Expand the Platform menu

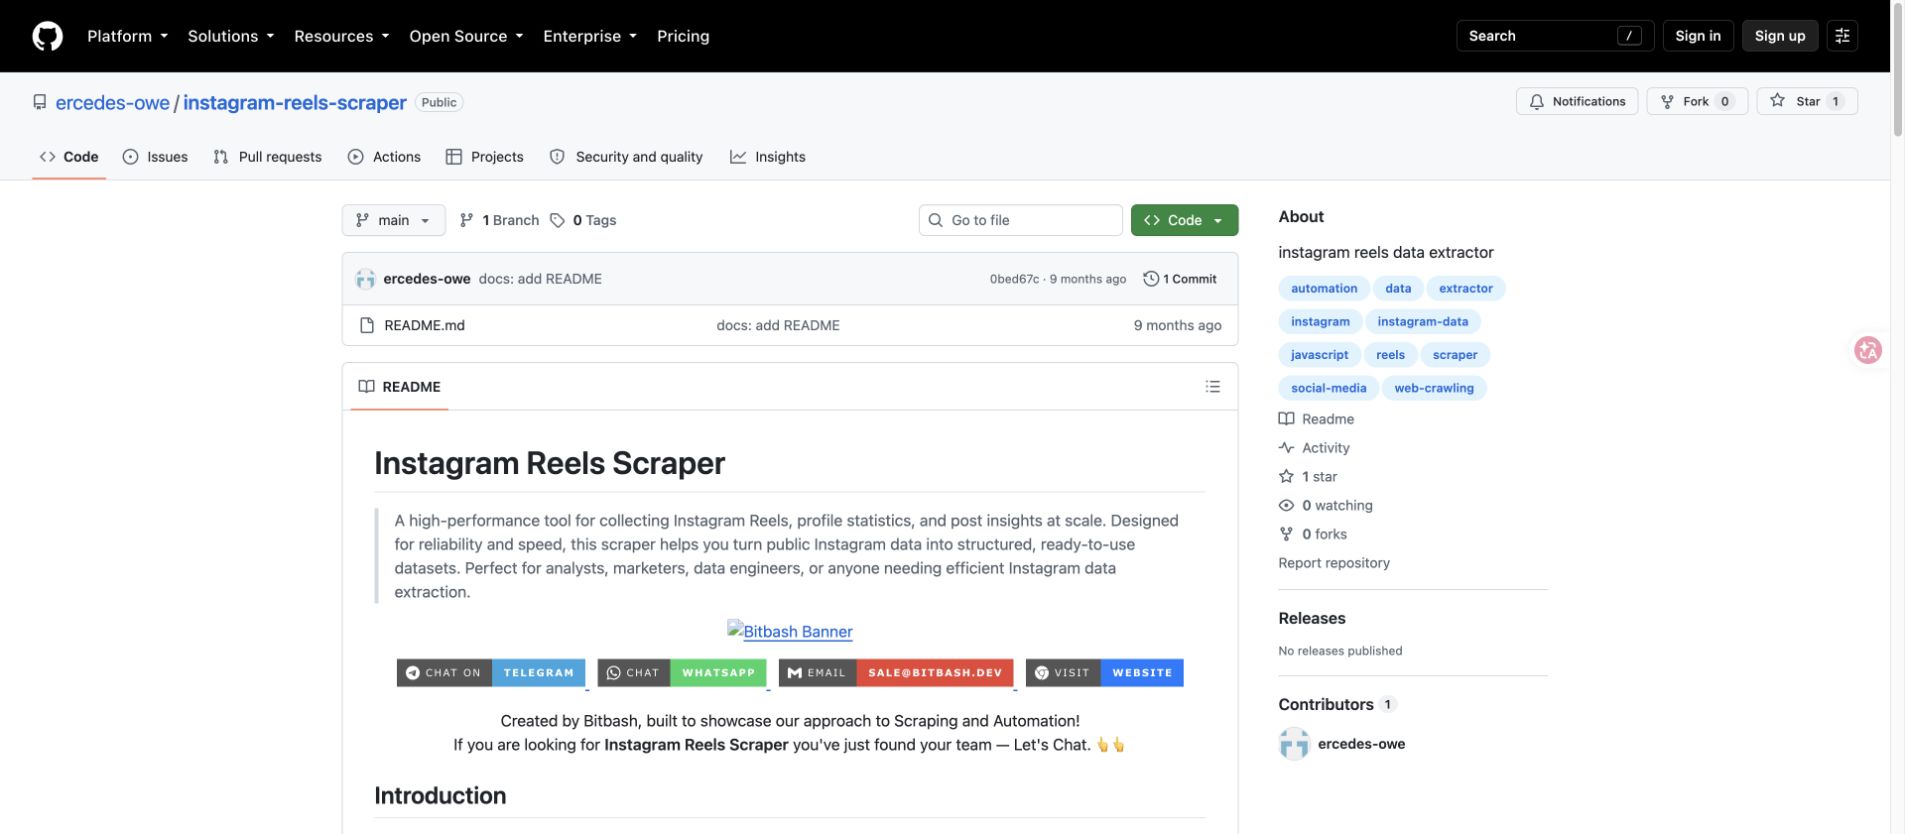click(x=127, y=36)
